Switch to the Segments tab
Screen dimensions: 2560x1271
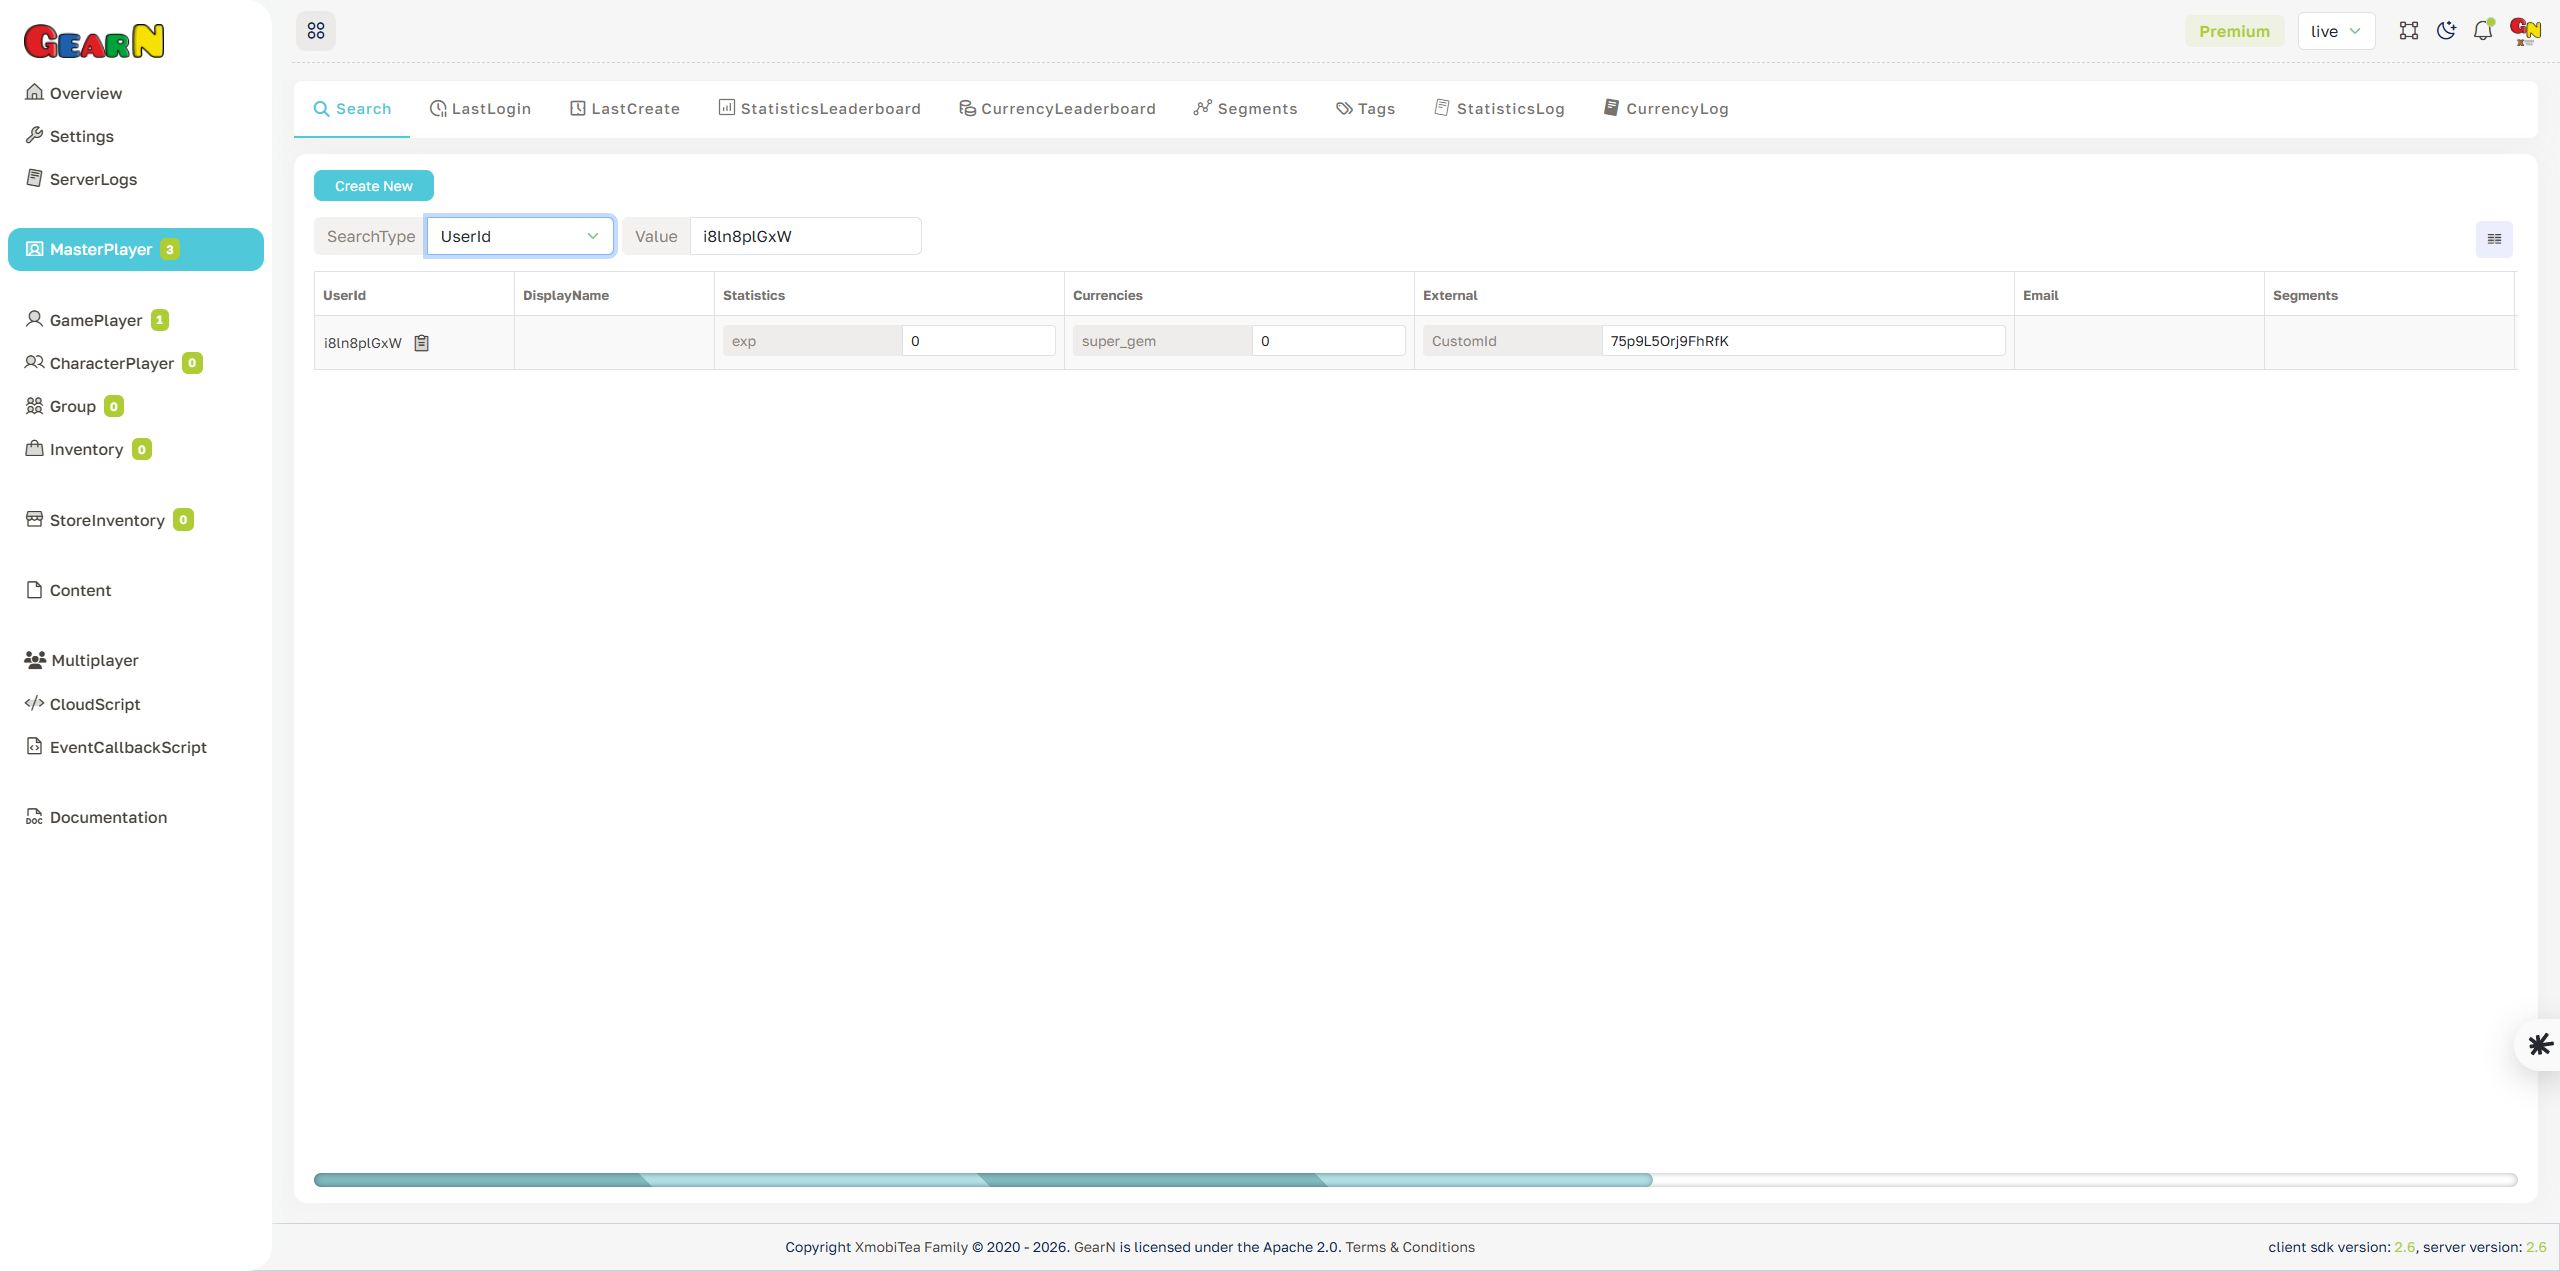(1245, 108)
